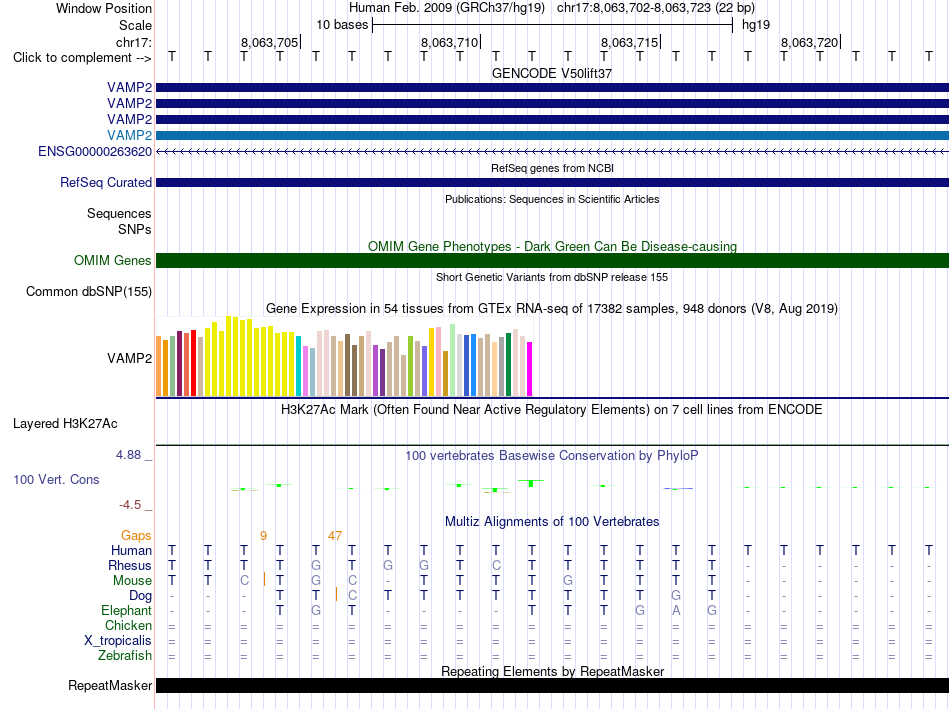Viewport: 950px width, 709px height.
Task: Click the VAMP2 label beside the GTEx chart
Action: pos(129,359)
